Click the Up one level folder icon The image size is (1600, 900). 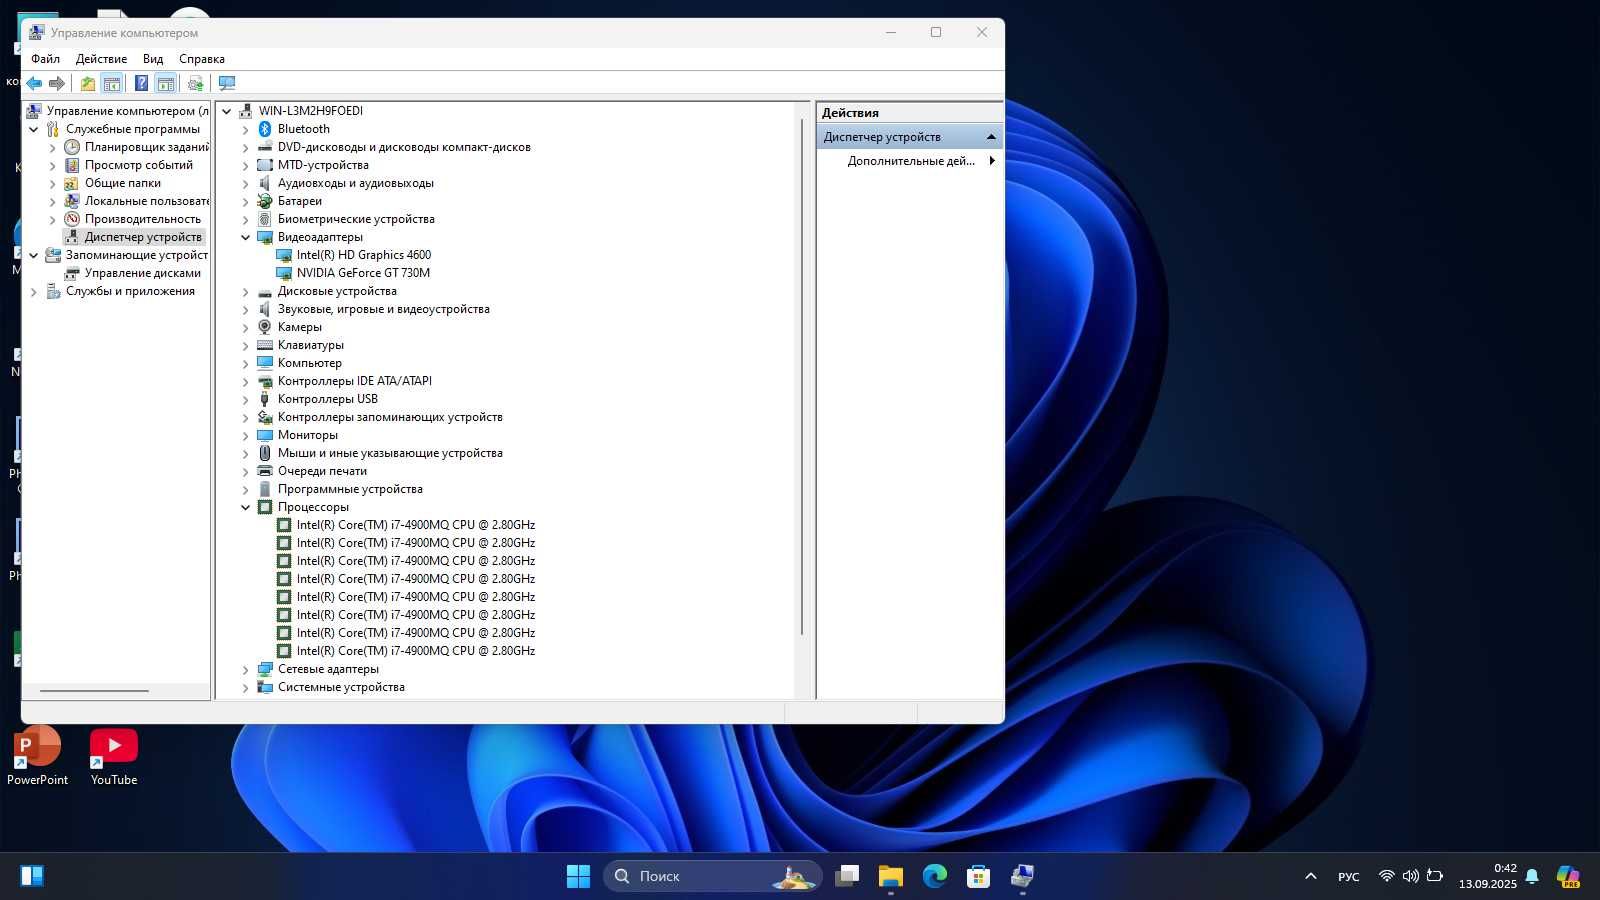pos(88,83)
